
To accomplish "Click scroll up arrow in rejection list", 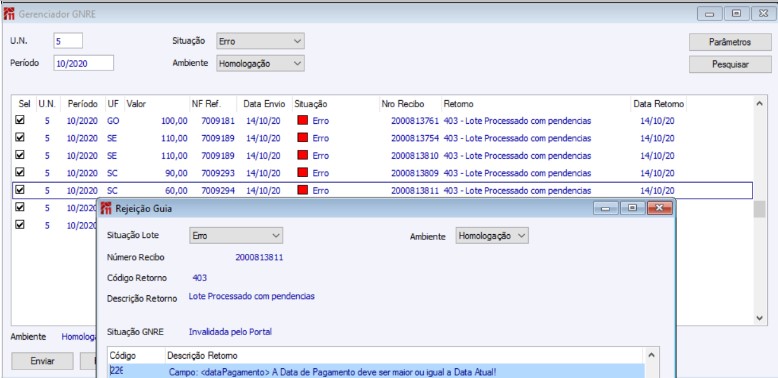I will pos(651,355).
